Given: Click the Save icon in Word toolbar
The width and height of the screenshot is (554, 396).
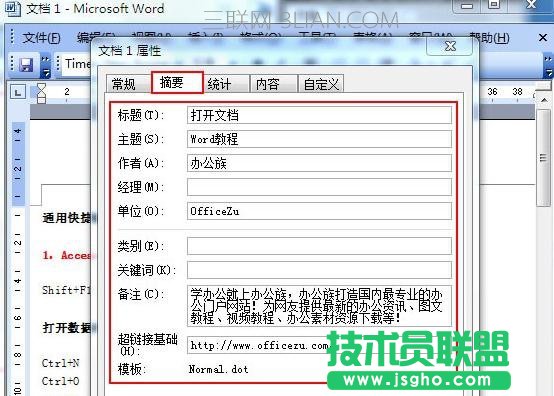Looking at the screenshot, I should [26, 65].
